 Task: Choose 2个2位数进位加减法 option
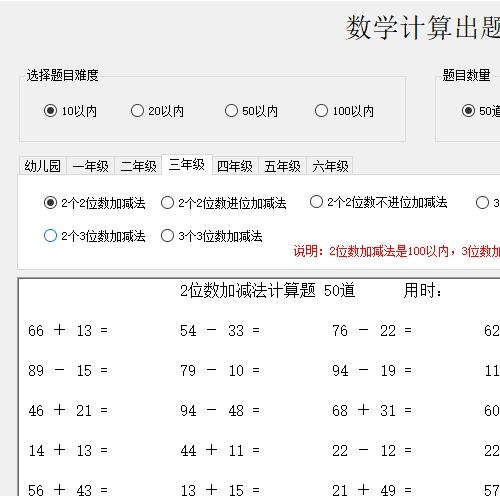pos(224,203)
